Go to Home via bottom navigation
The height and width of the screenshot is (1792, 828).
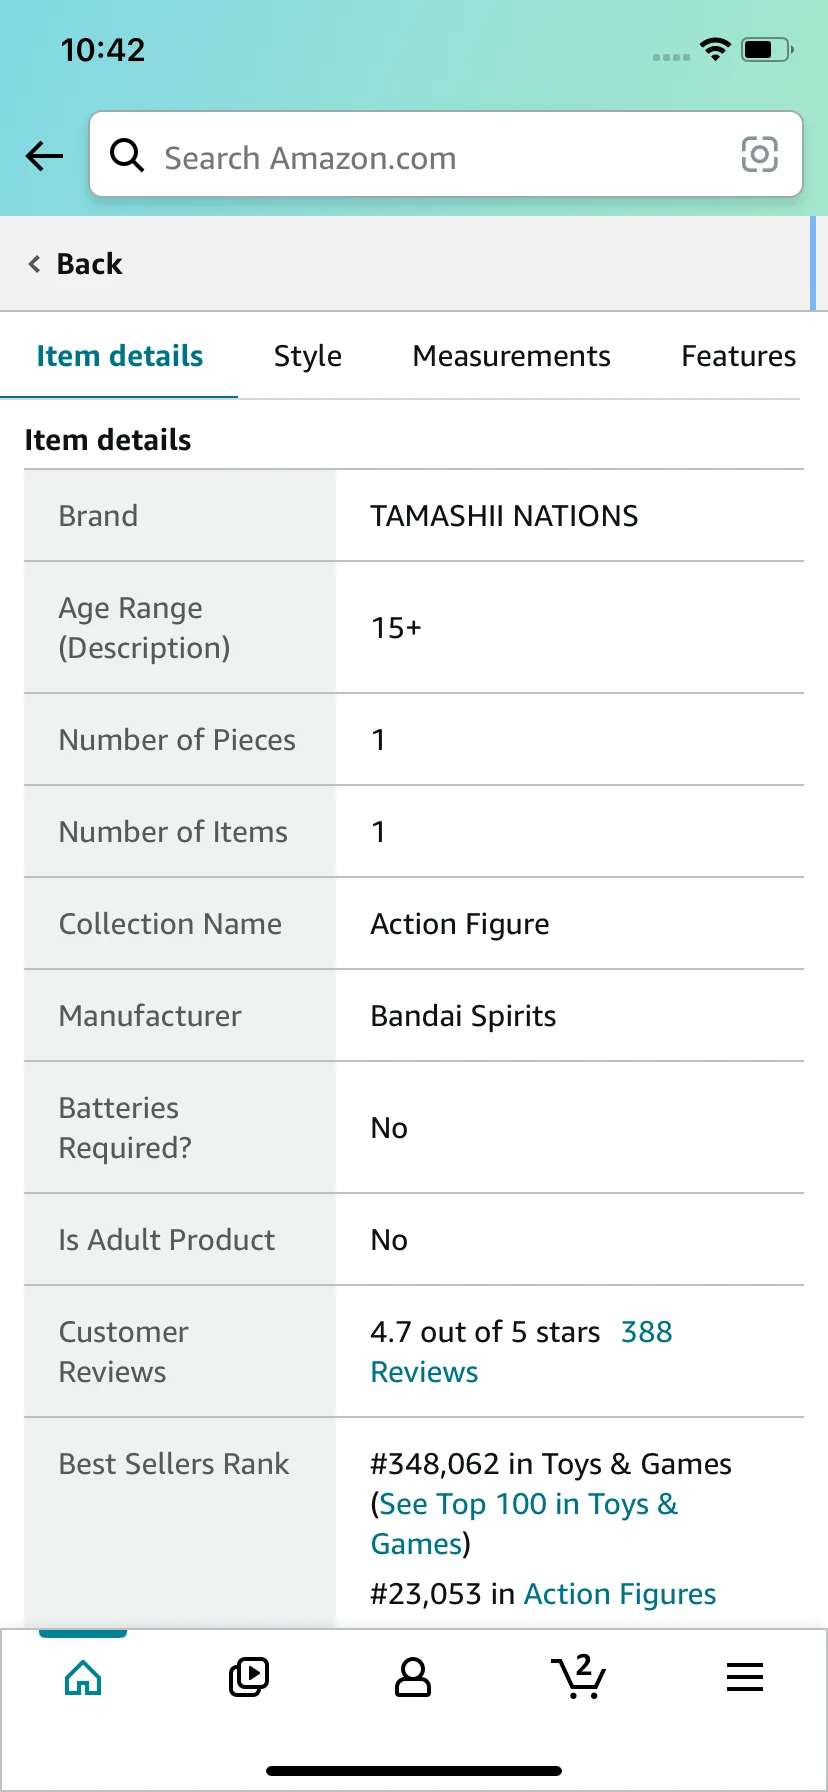pyautogui.click(x=83, y=1677)
